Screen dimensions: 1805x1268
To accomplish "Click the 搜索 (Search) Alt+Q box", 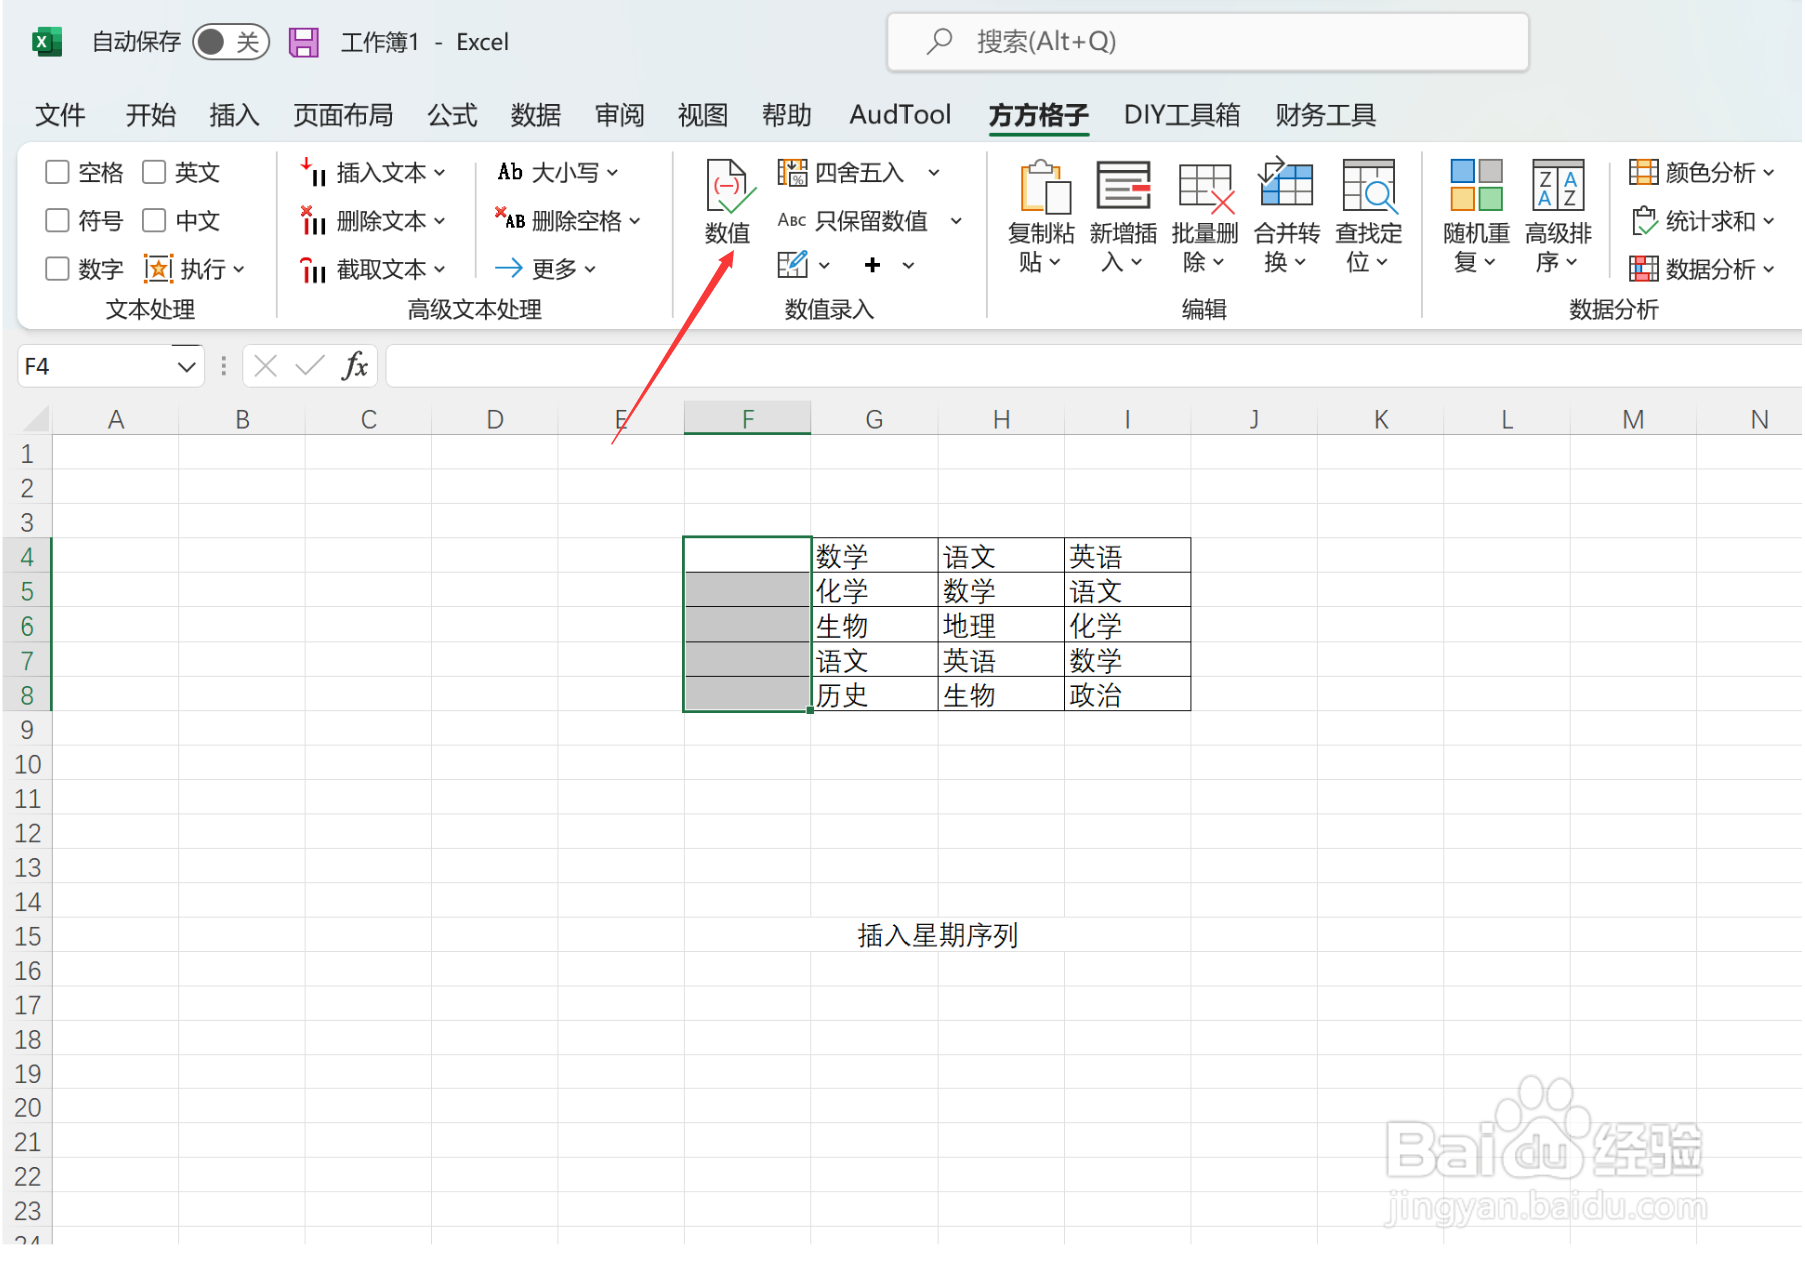I will (1208, 42).
